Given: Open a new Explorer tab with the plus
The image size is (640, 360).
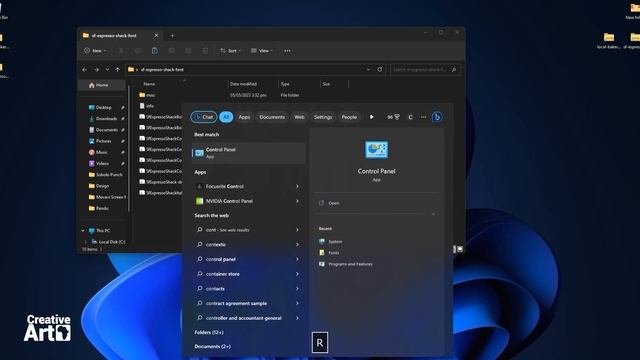Looking at the screenshot, I should 172,36.
